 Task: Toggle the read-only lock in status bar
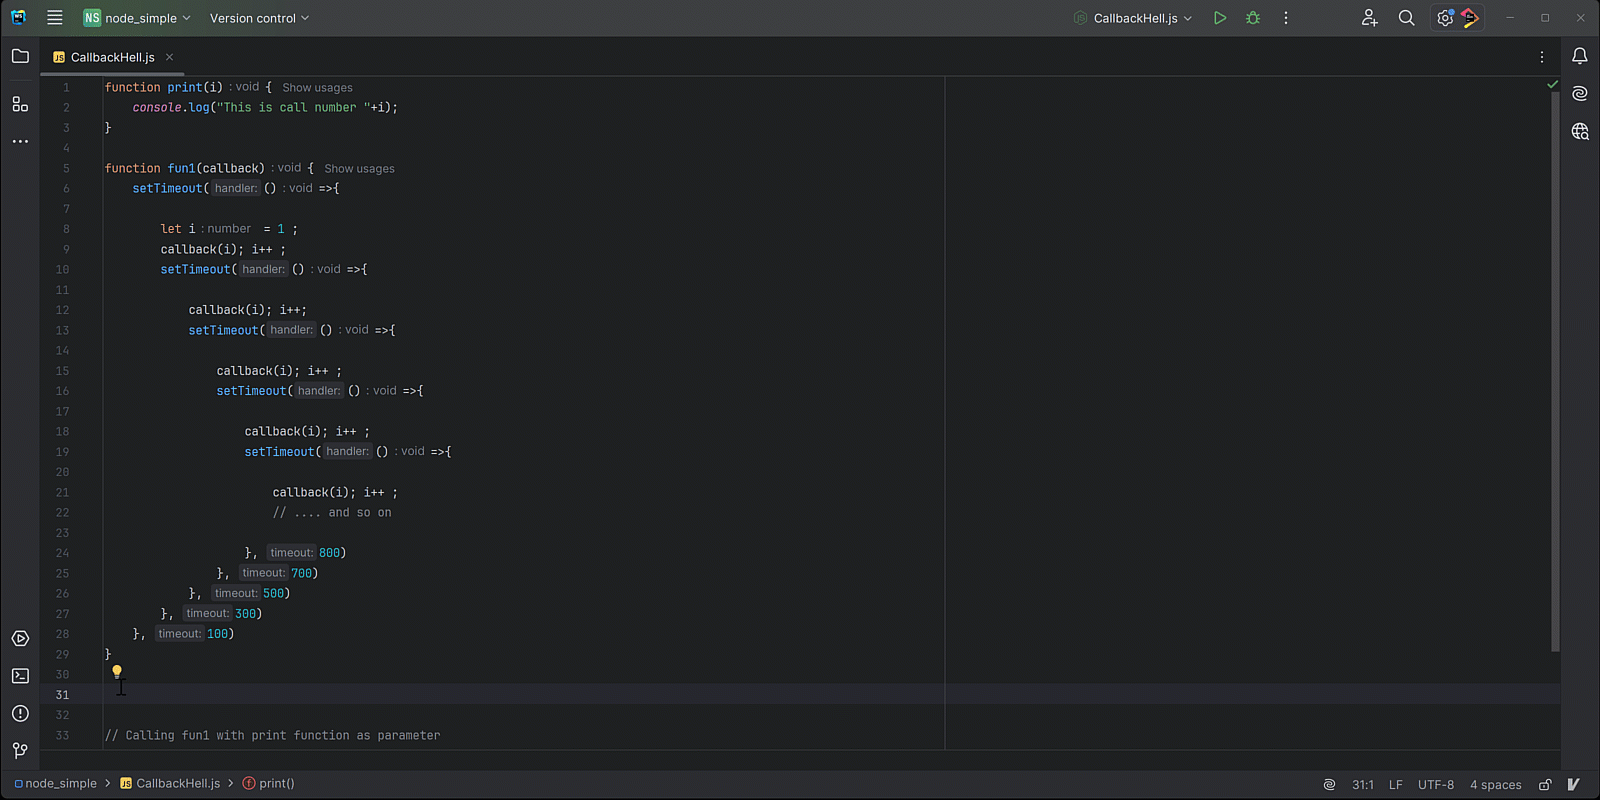[x=1545, y=785]
